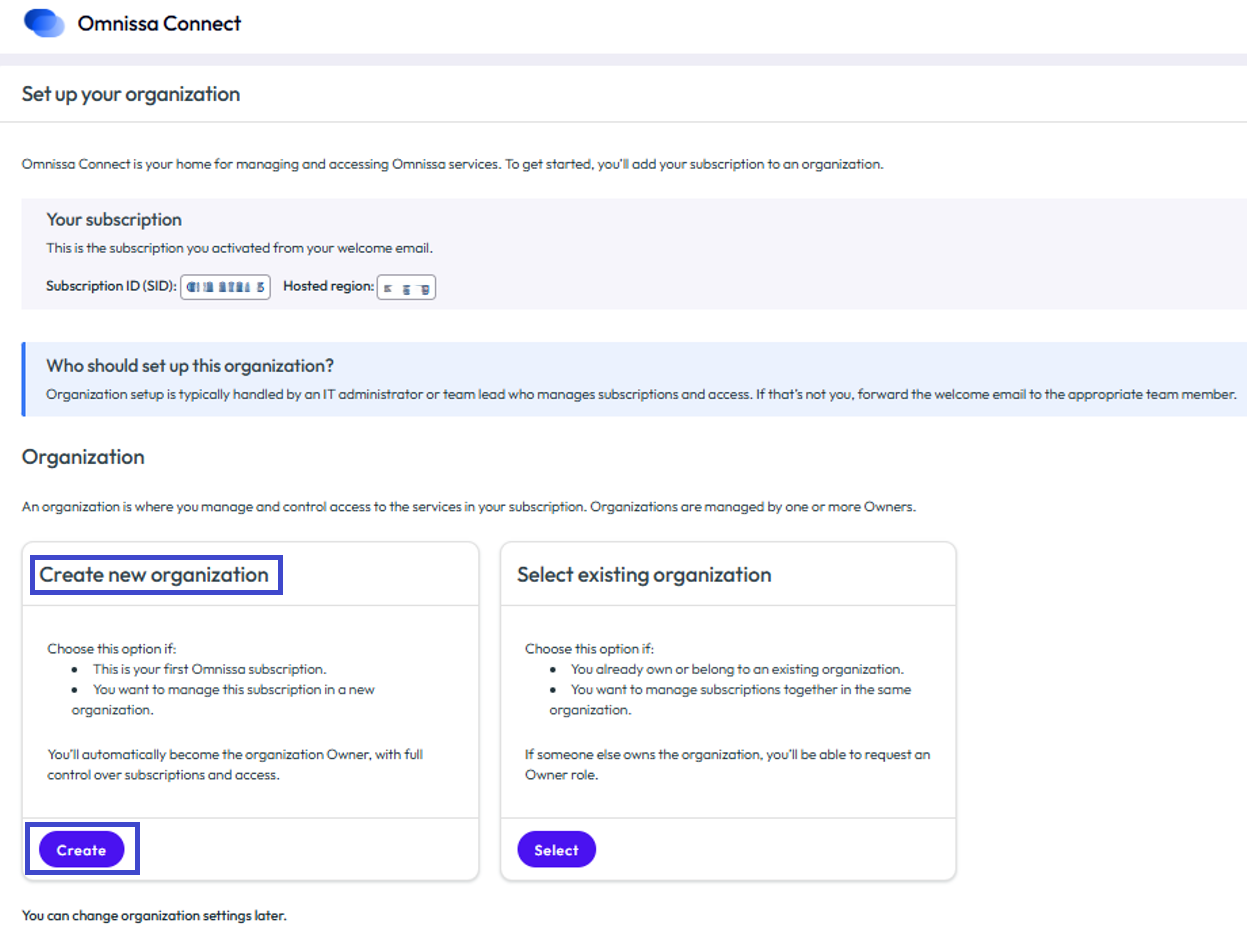Click "You can change organization settings later." text
The image size is (1247, 940).
(x=154, y=915)
